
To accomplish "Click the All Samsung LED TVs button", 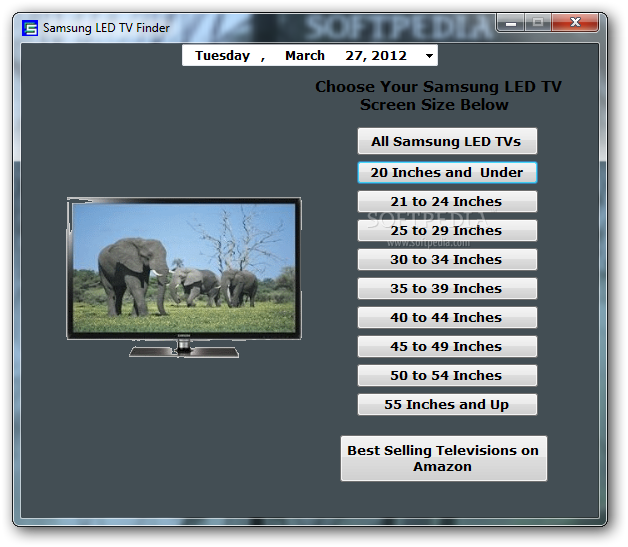I will [x=447, y=141].
